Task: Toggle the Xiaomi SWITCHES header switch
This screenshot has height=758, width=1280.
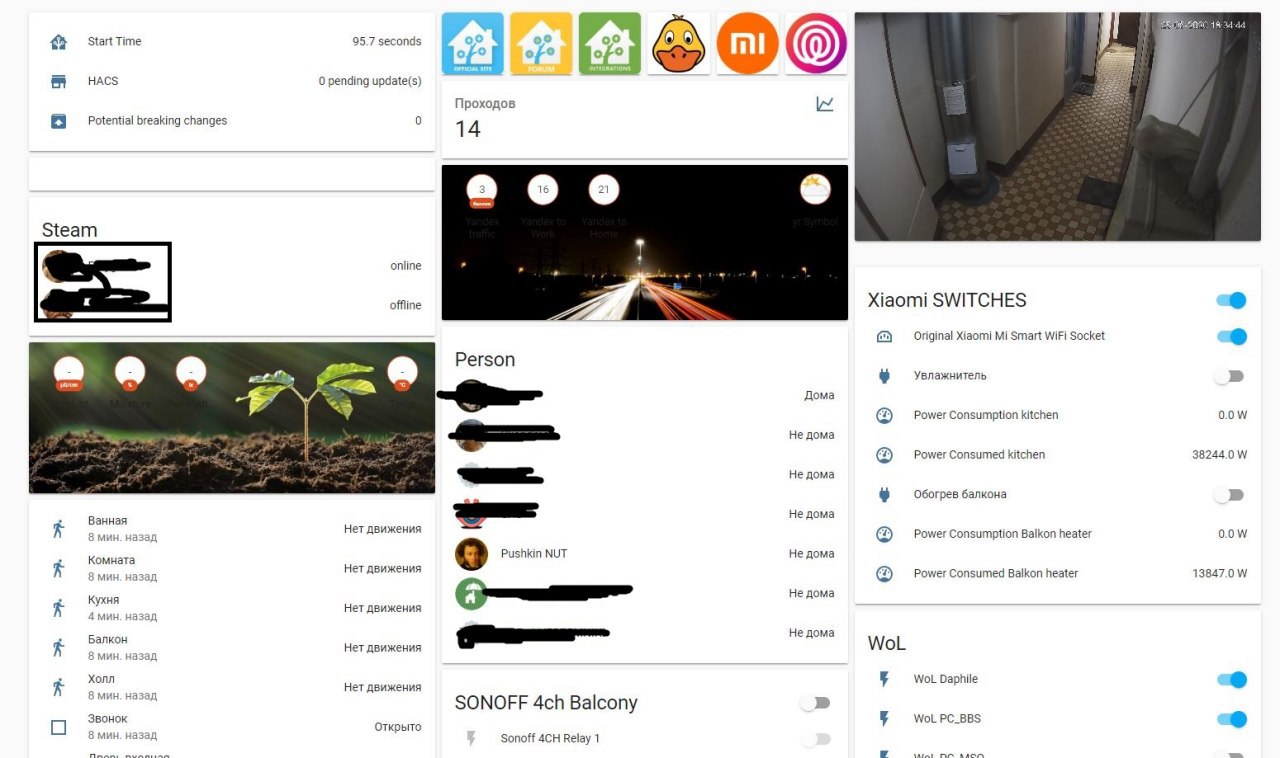Action: coord(1231,300)
